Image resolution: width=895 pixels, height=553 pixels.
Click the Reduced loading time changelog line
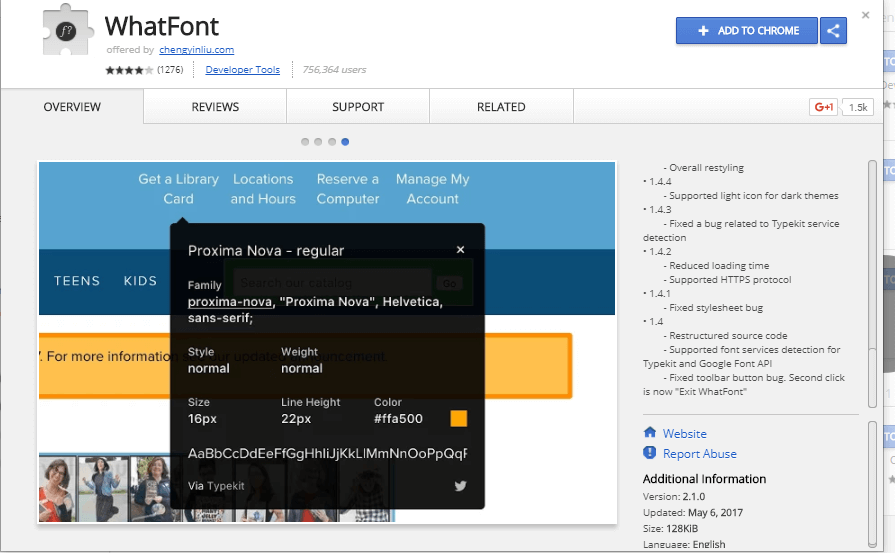tap(719, 265)
